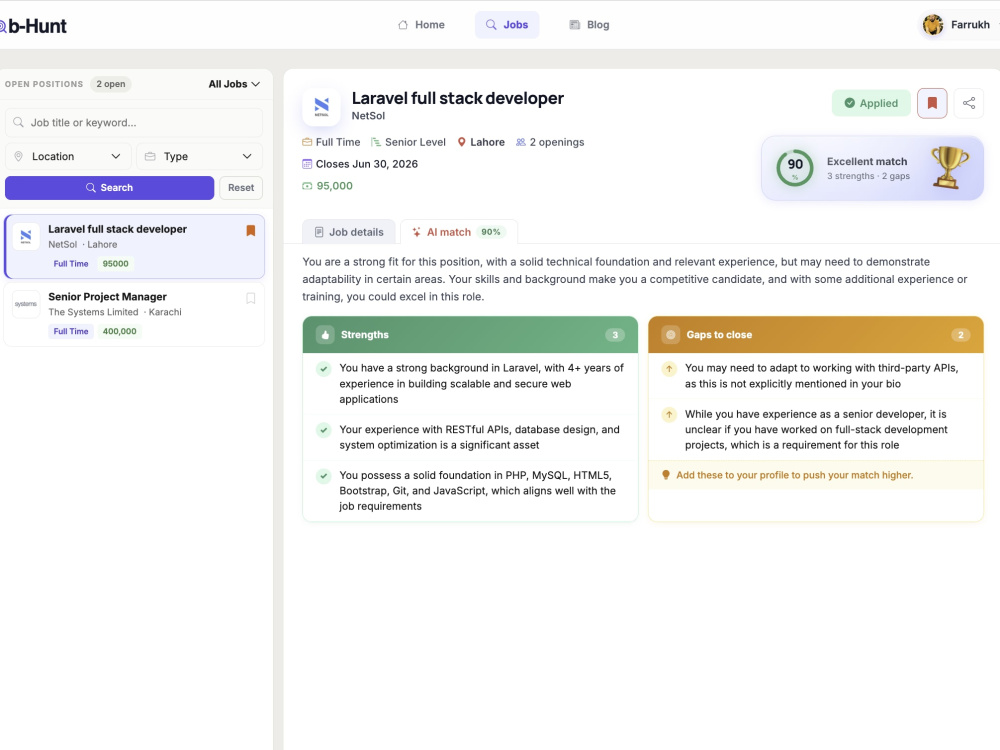Screen dimensions: 1000x750
Task: Select the Senior Project Manager card
Action: coord(134,314)
